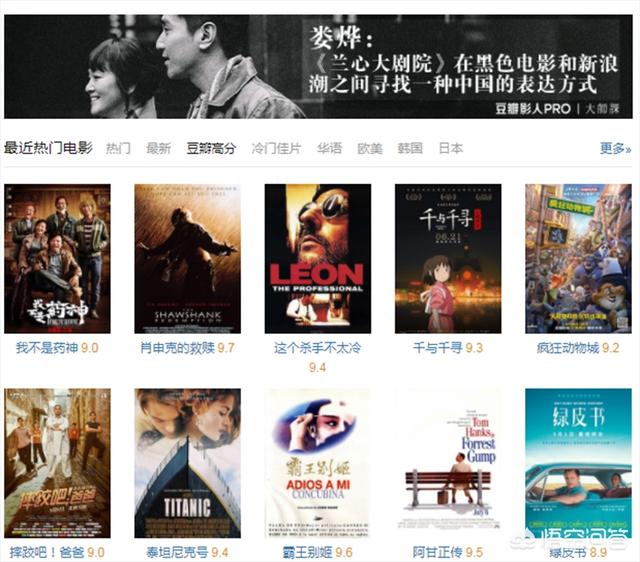Viewport: 640px width, 562px height.
Task: Open the LEON The Professional poster
Action: tap(318, 258)
